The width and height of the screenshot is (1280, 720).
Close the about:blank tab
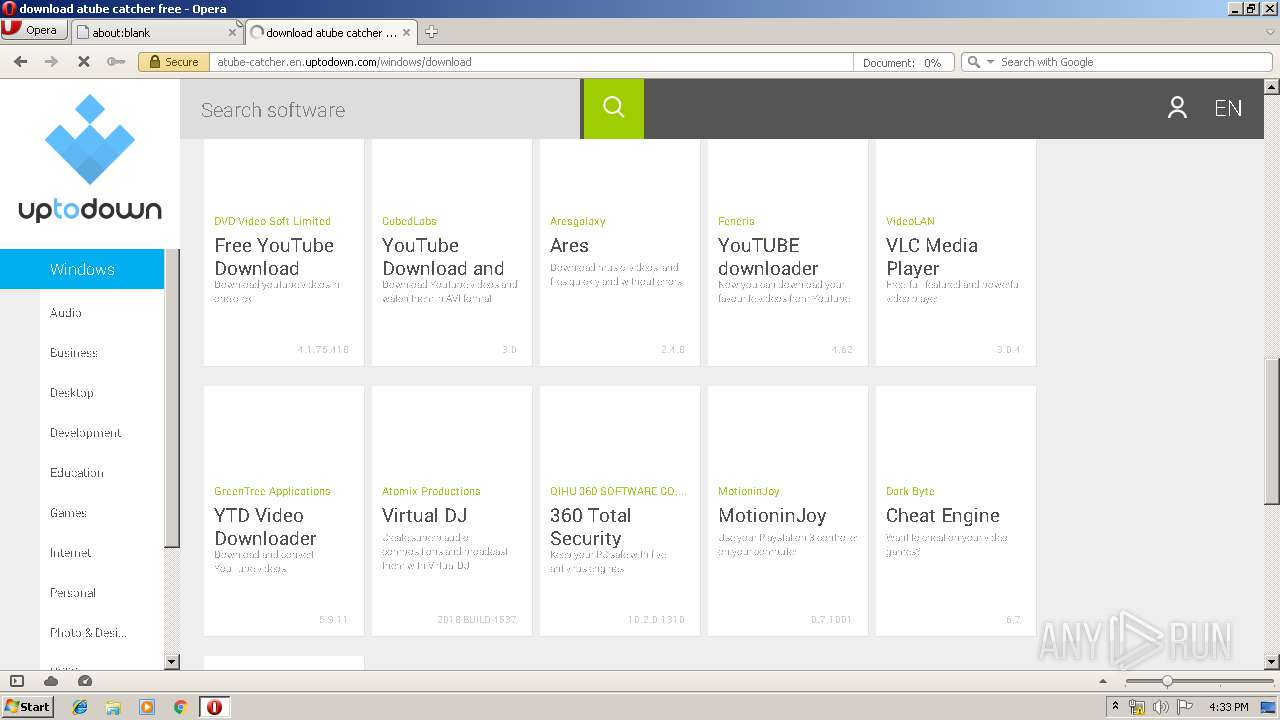coord(232,32)
